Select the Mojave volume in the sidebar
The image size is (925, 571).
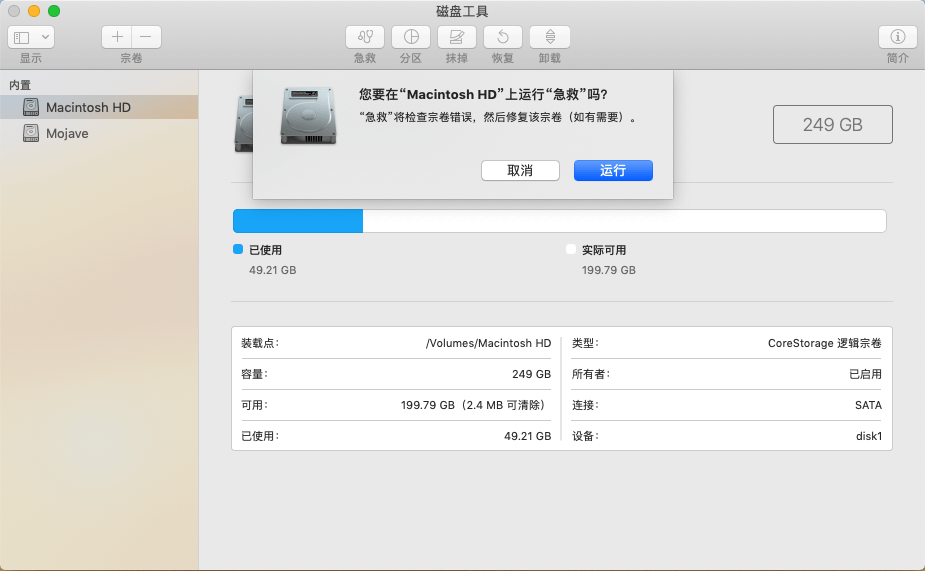99,133
